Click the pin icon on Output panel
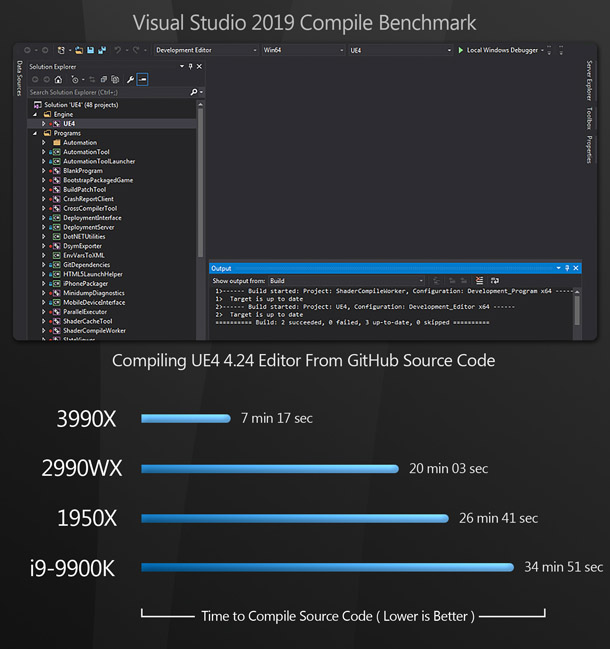610x649 pixels. [x=567, y=268]
